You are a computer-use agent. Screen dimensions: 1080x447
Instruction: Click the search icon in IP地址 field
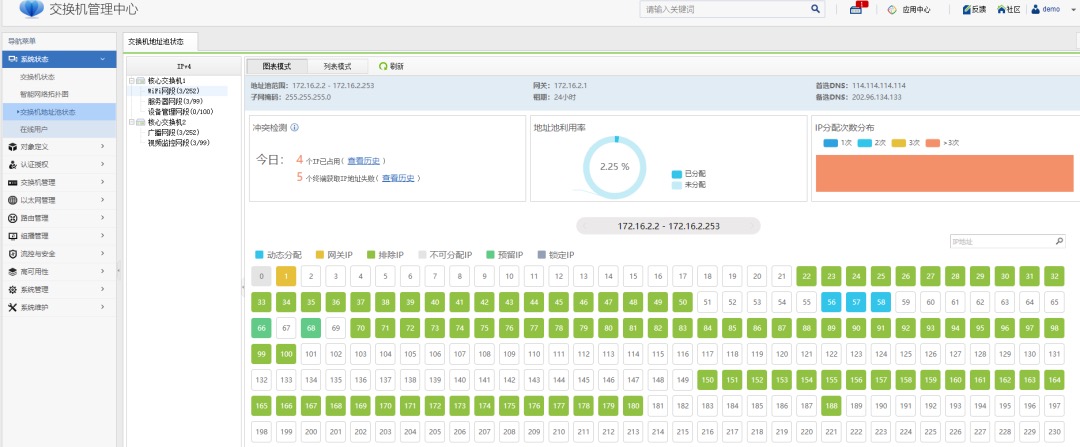(1059, 242)
